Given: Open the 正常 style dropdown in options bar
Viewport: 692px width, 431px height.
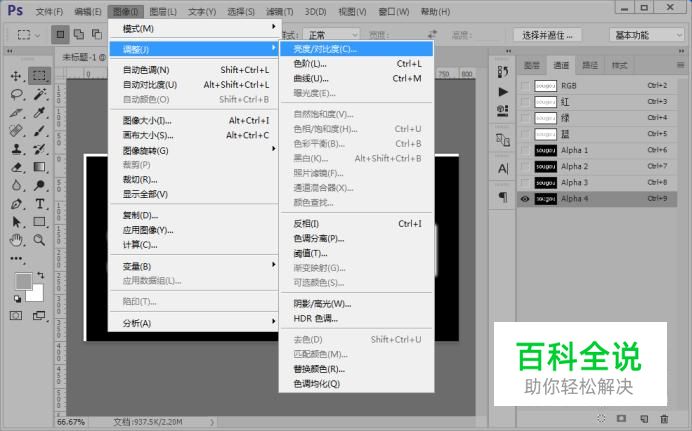Looking at the screenshot, I should click(332, 35).
